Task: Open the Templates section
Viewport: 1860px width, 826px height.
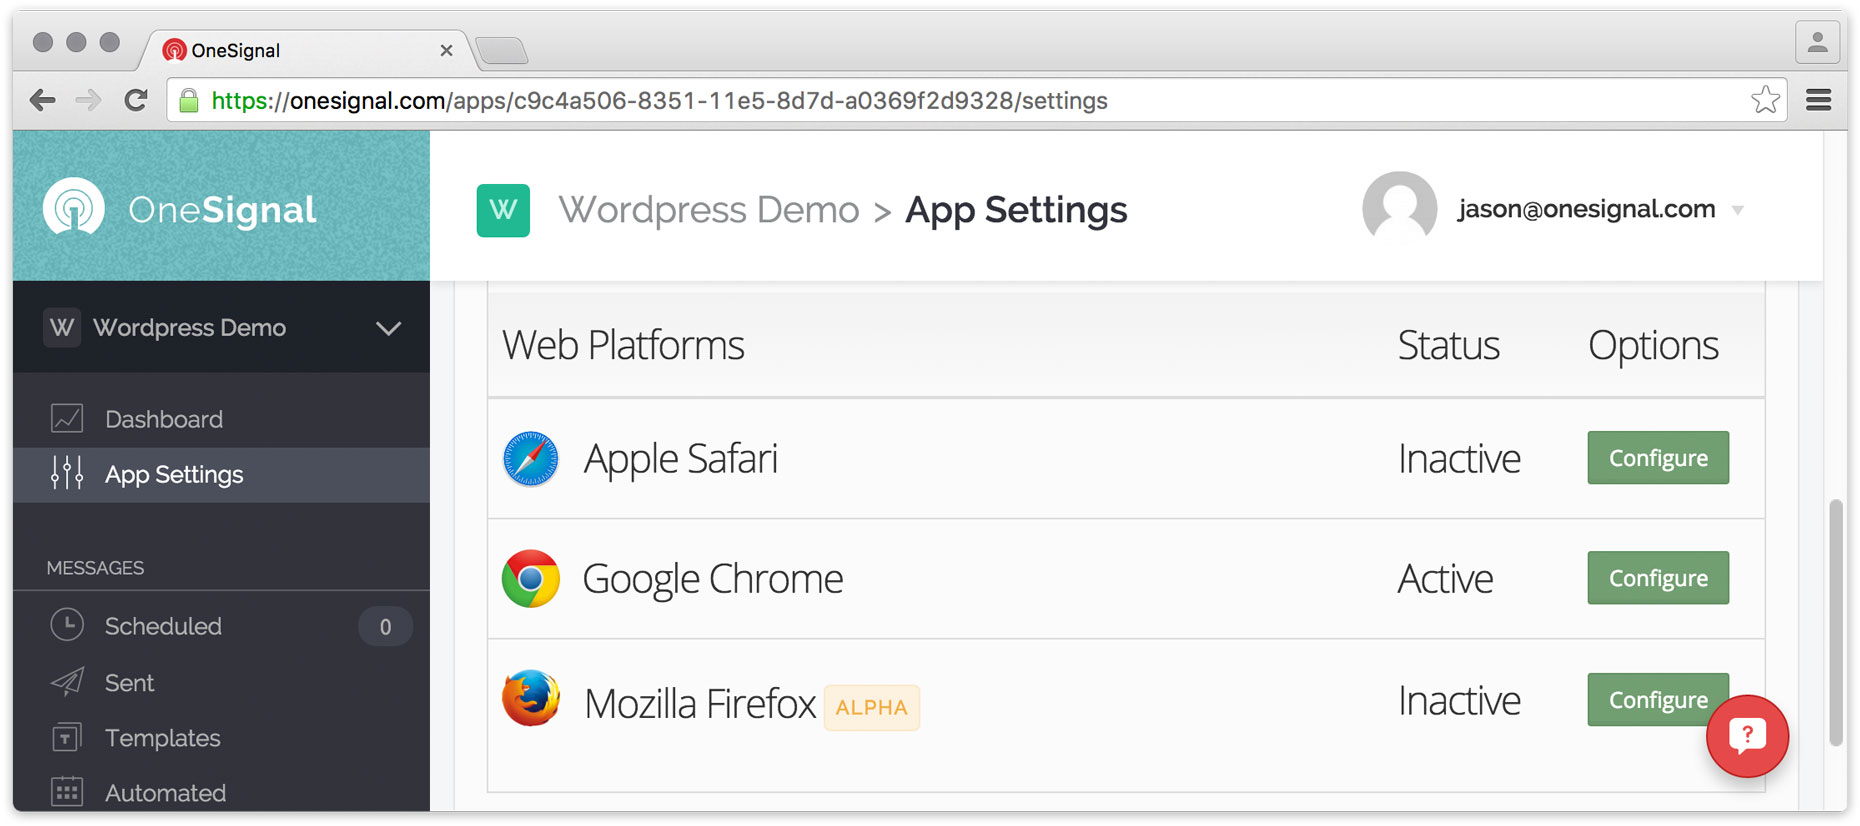Action: point(162,738)
